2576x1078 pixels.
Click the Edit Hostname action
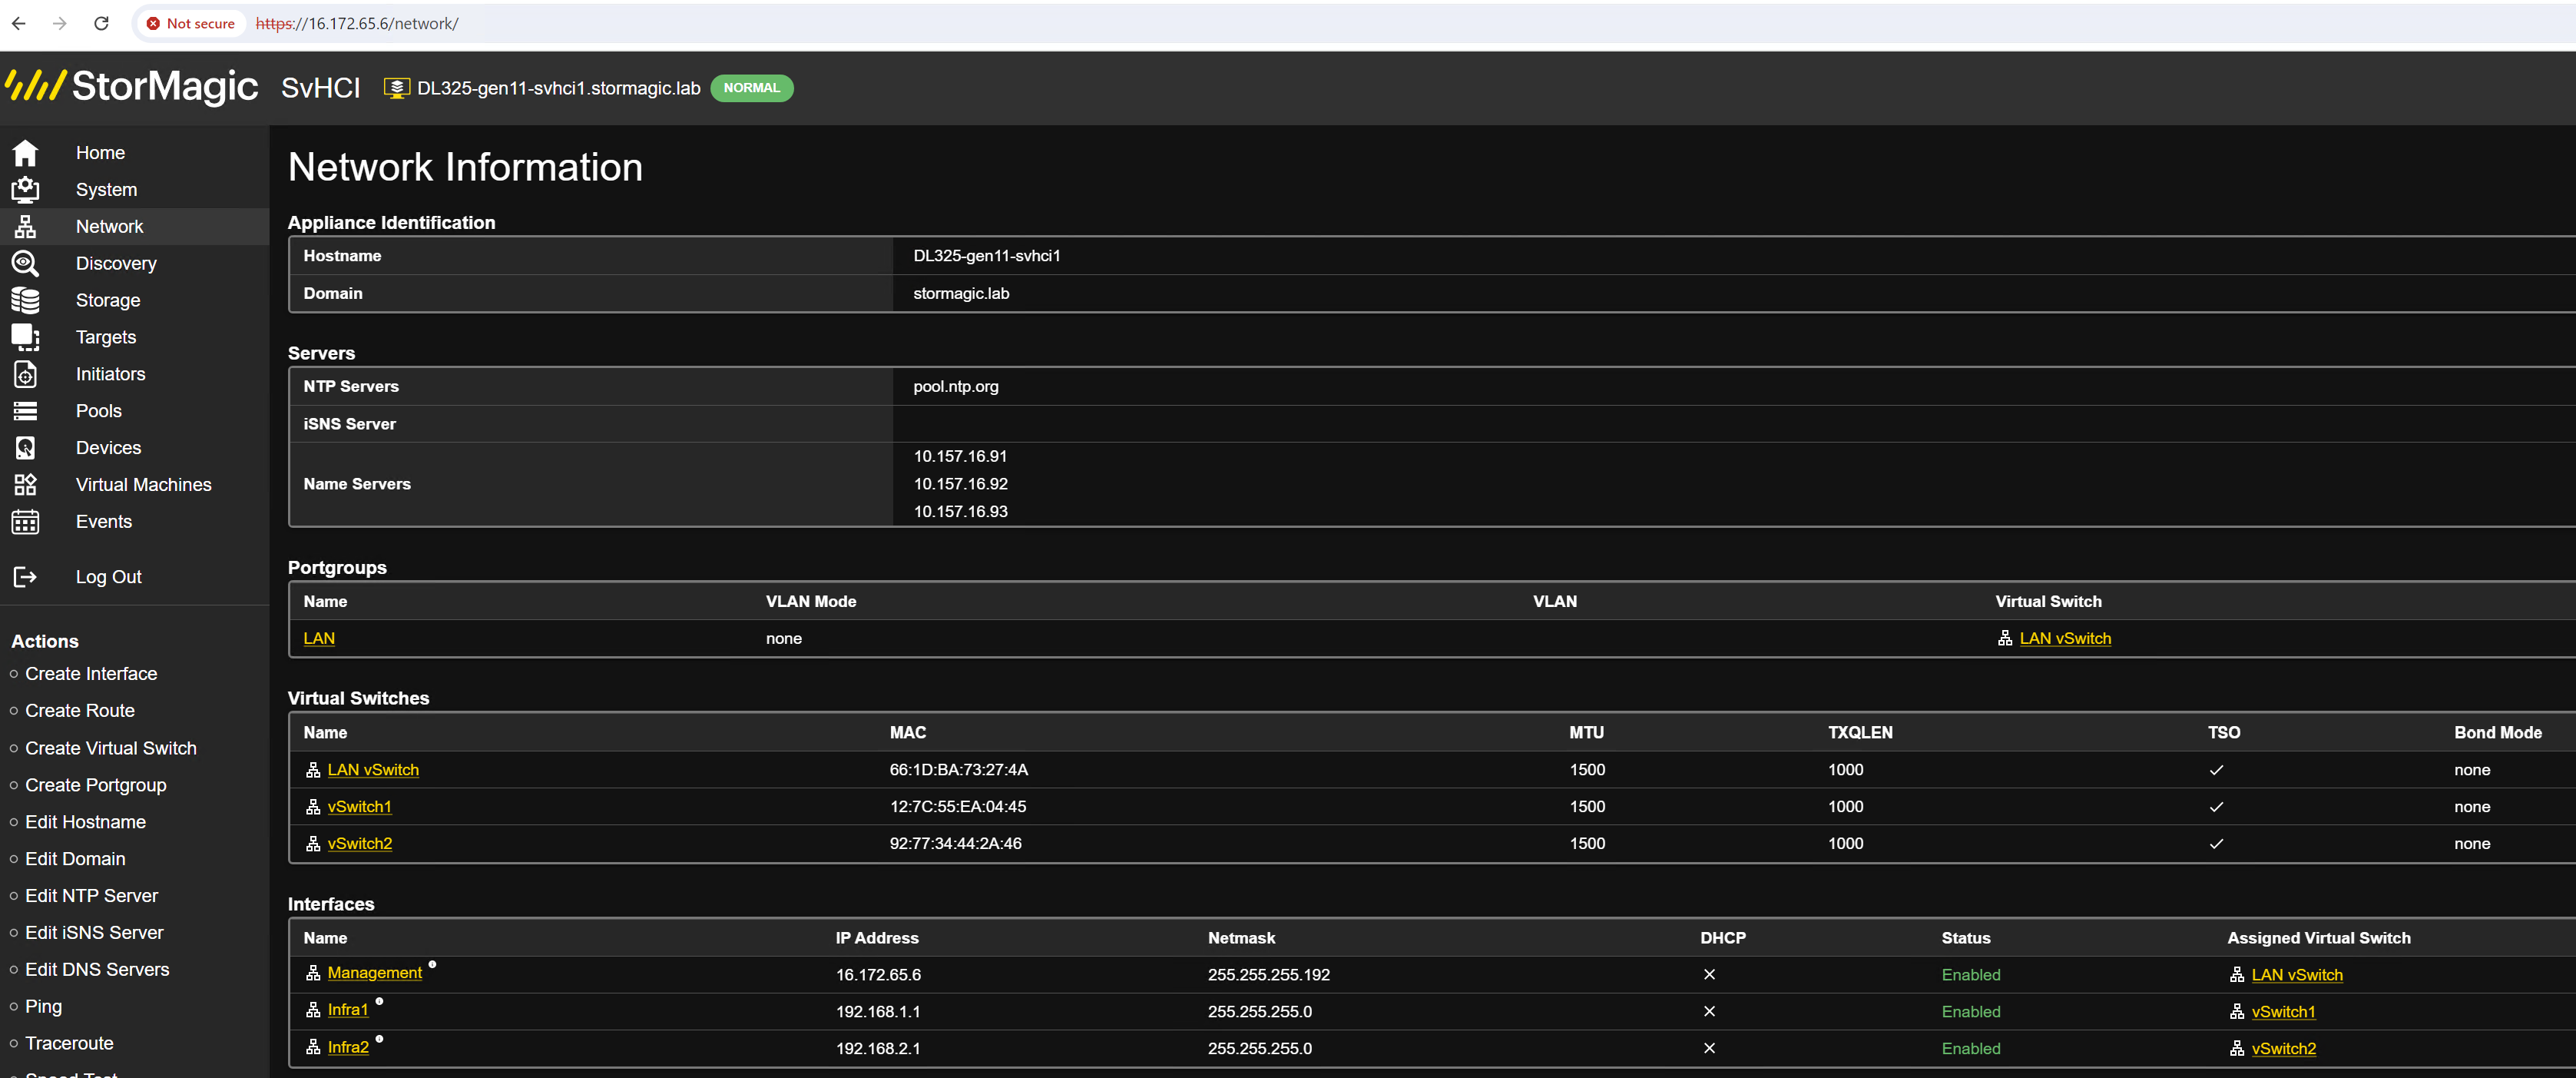click(85, 822)
